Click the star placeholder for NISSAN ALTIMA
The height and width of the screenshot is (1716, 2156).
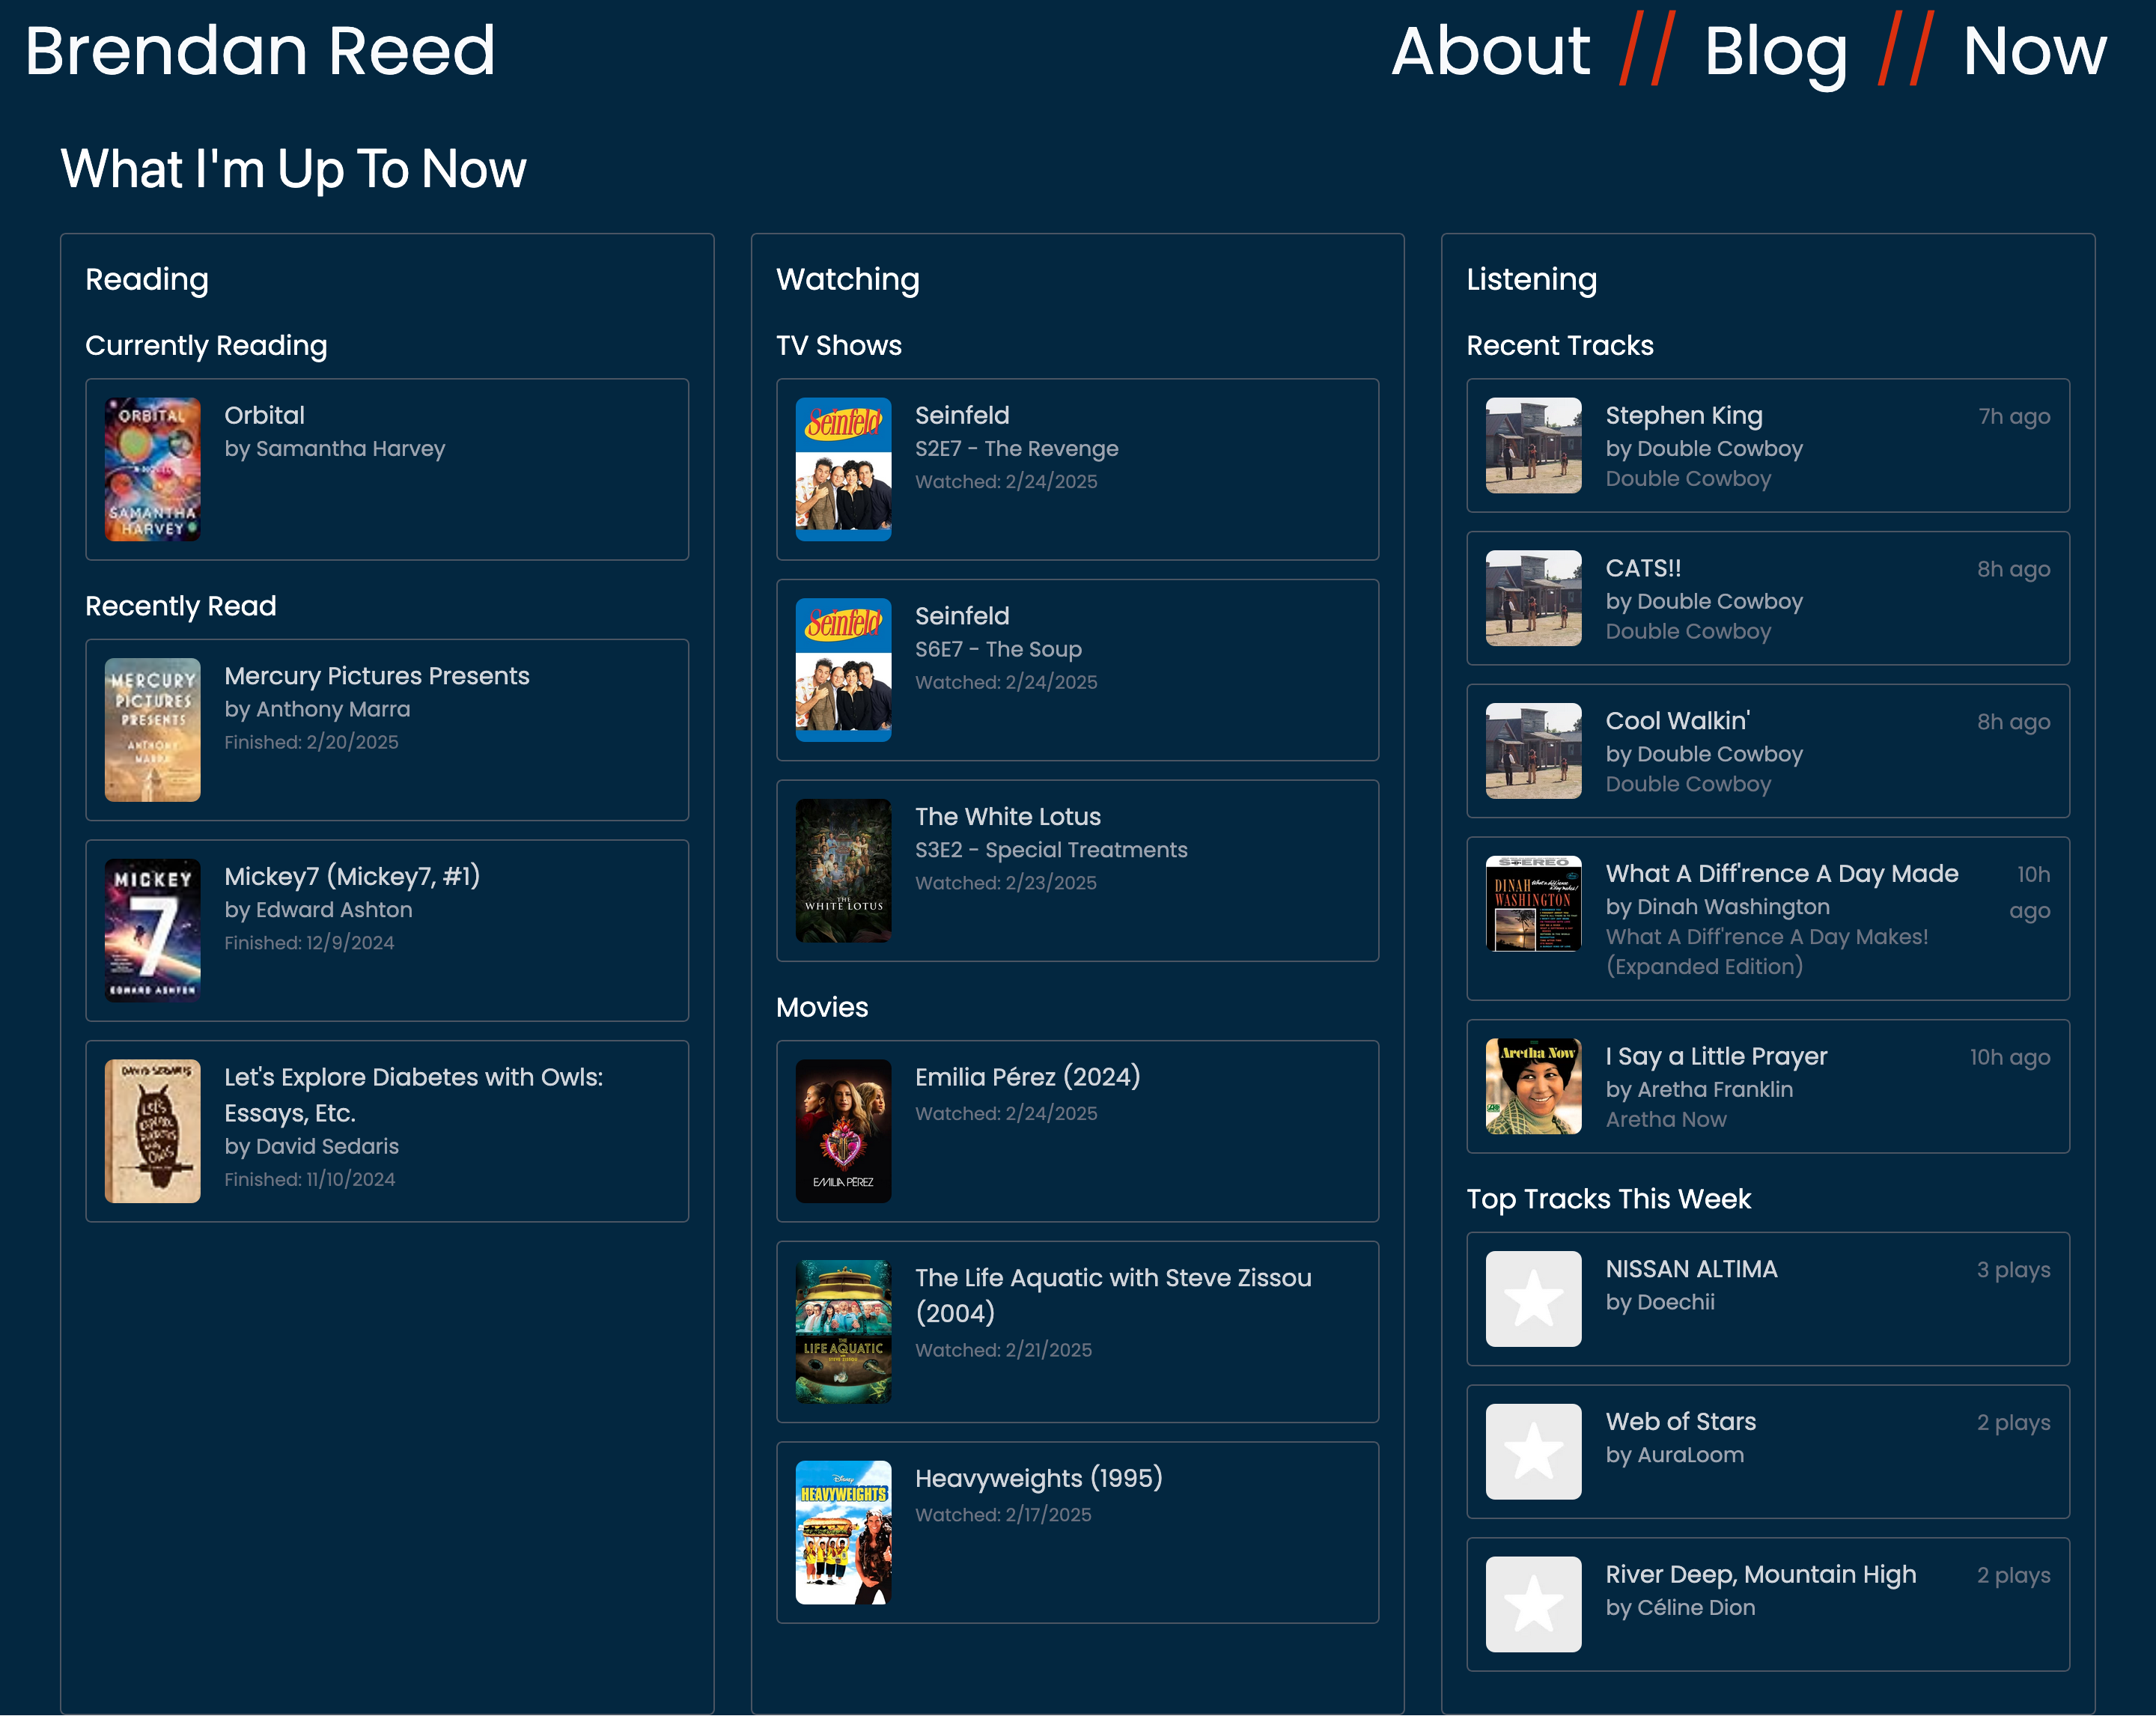point(1533,1299)
